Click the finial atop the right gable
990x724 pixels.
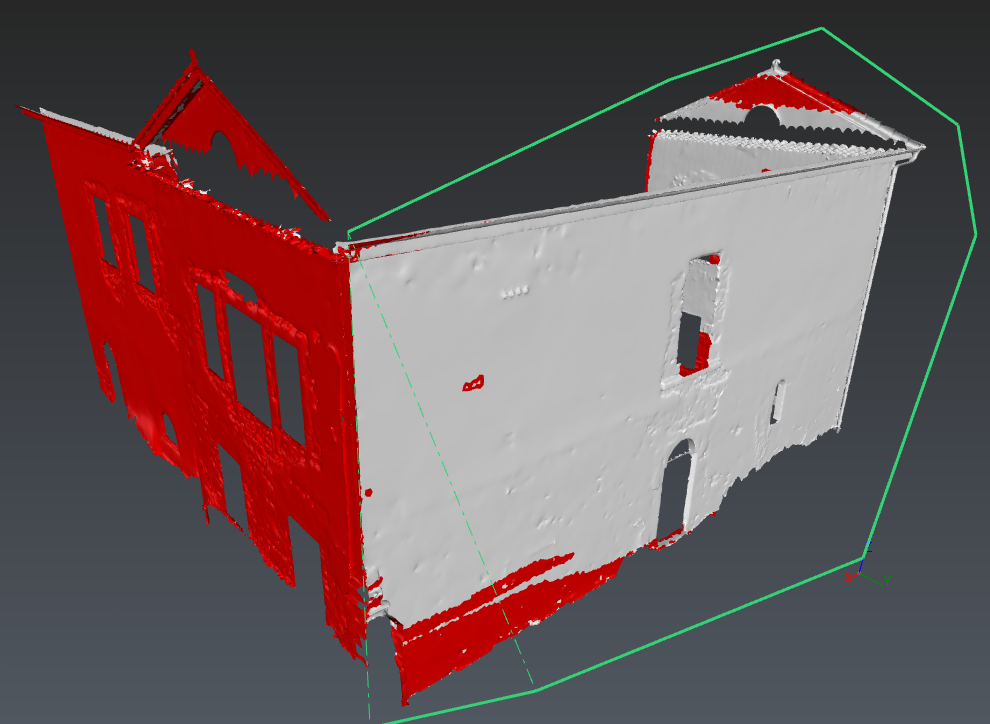[776, 66]
